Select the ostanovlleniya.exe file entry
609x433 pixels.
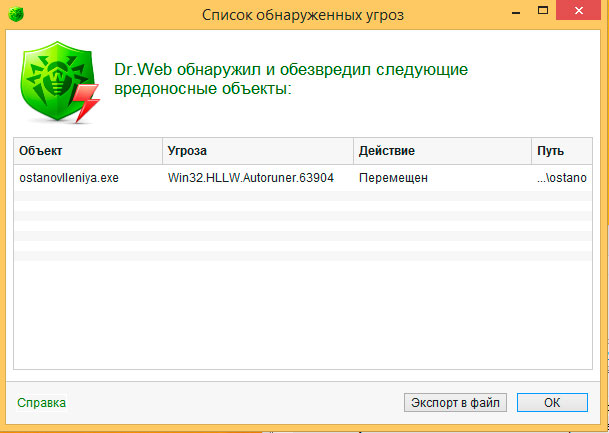click(x=69, y=178)
